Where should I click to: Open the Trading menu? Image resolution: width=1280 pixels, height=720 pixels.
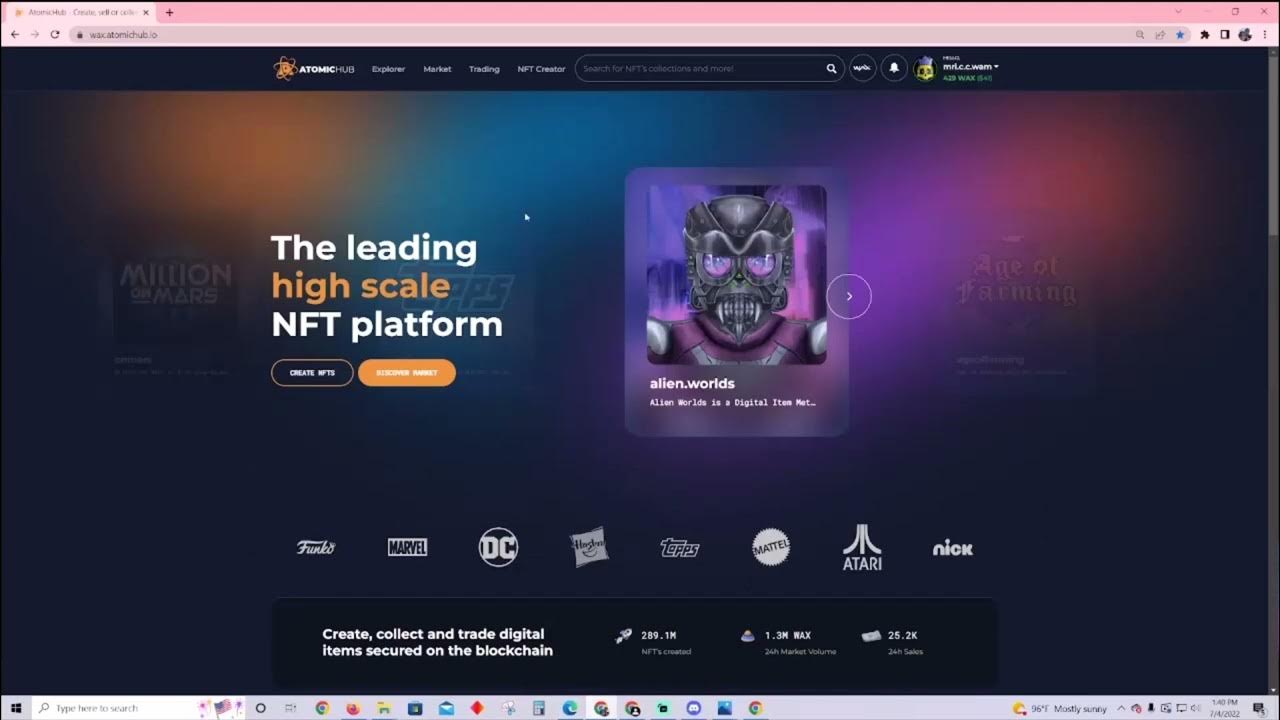click(x=484, y=69)
